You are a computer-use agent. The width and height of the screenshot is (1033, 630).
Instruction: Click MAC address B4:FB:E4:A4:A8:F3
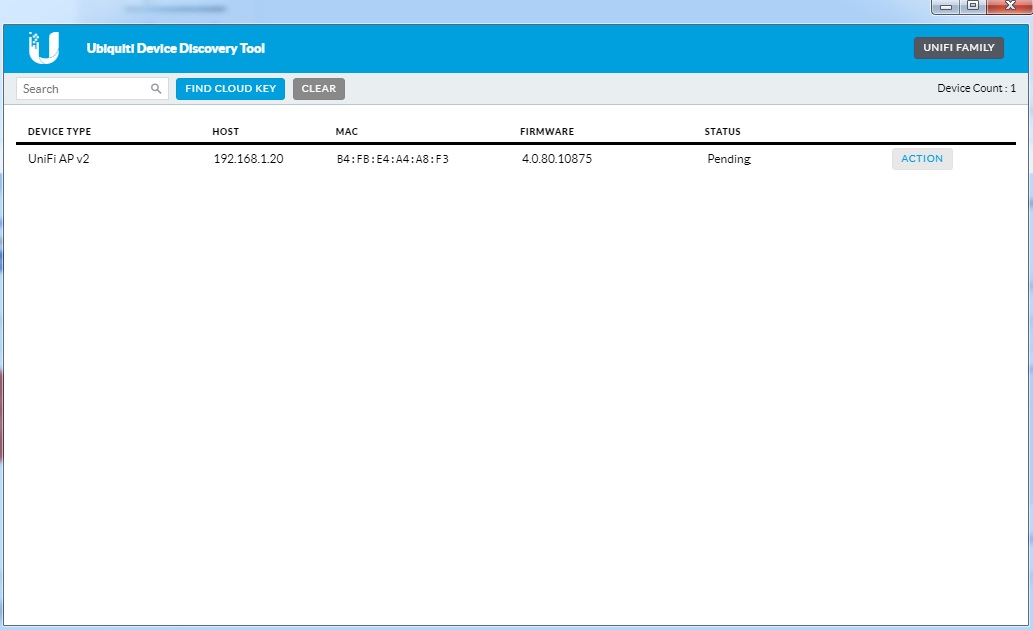coord(393,159)
